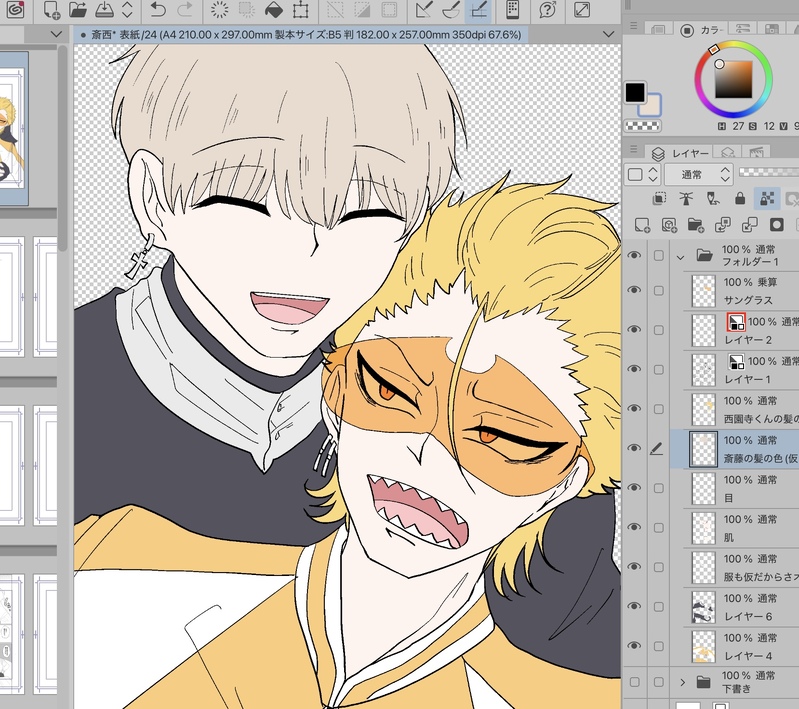Screen dimensions: 799x709
Task: Merge with layer below icon
Action: 749,225
